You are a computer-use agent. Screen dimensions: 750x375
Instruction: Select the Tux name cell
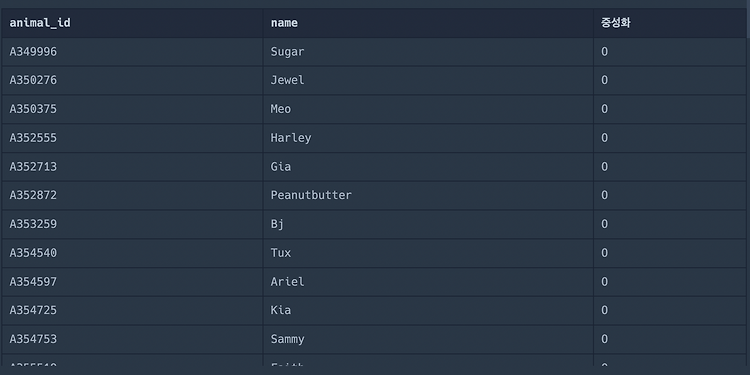pos(428,253)
